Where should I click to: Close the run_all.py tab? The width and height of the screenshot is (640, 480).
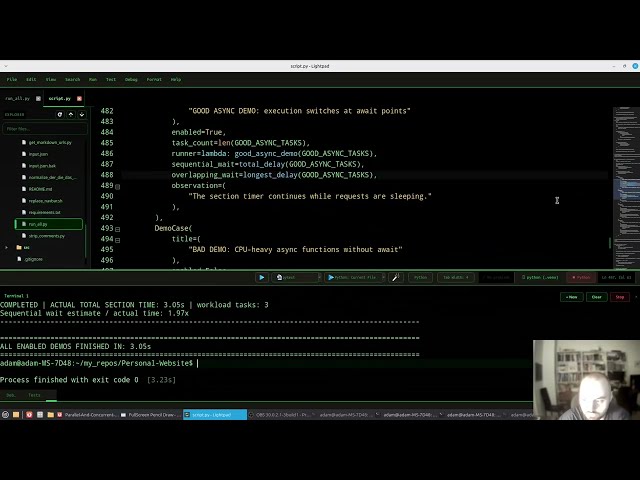pyautogui.click(x=38, y=98)
